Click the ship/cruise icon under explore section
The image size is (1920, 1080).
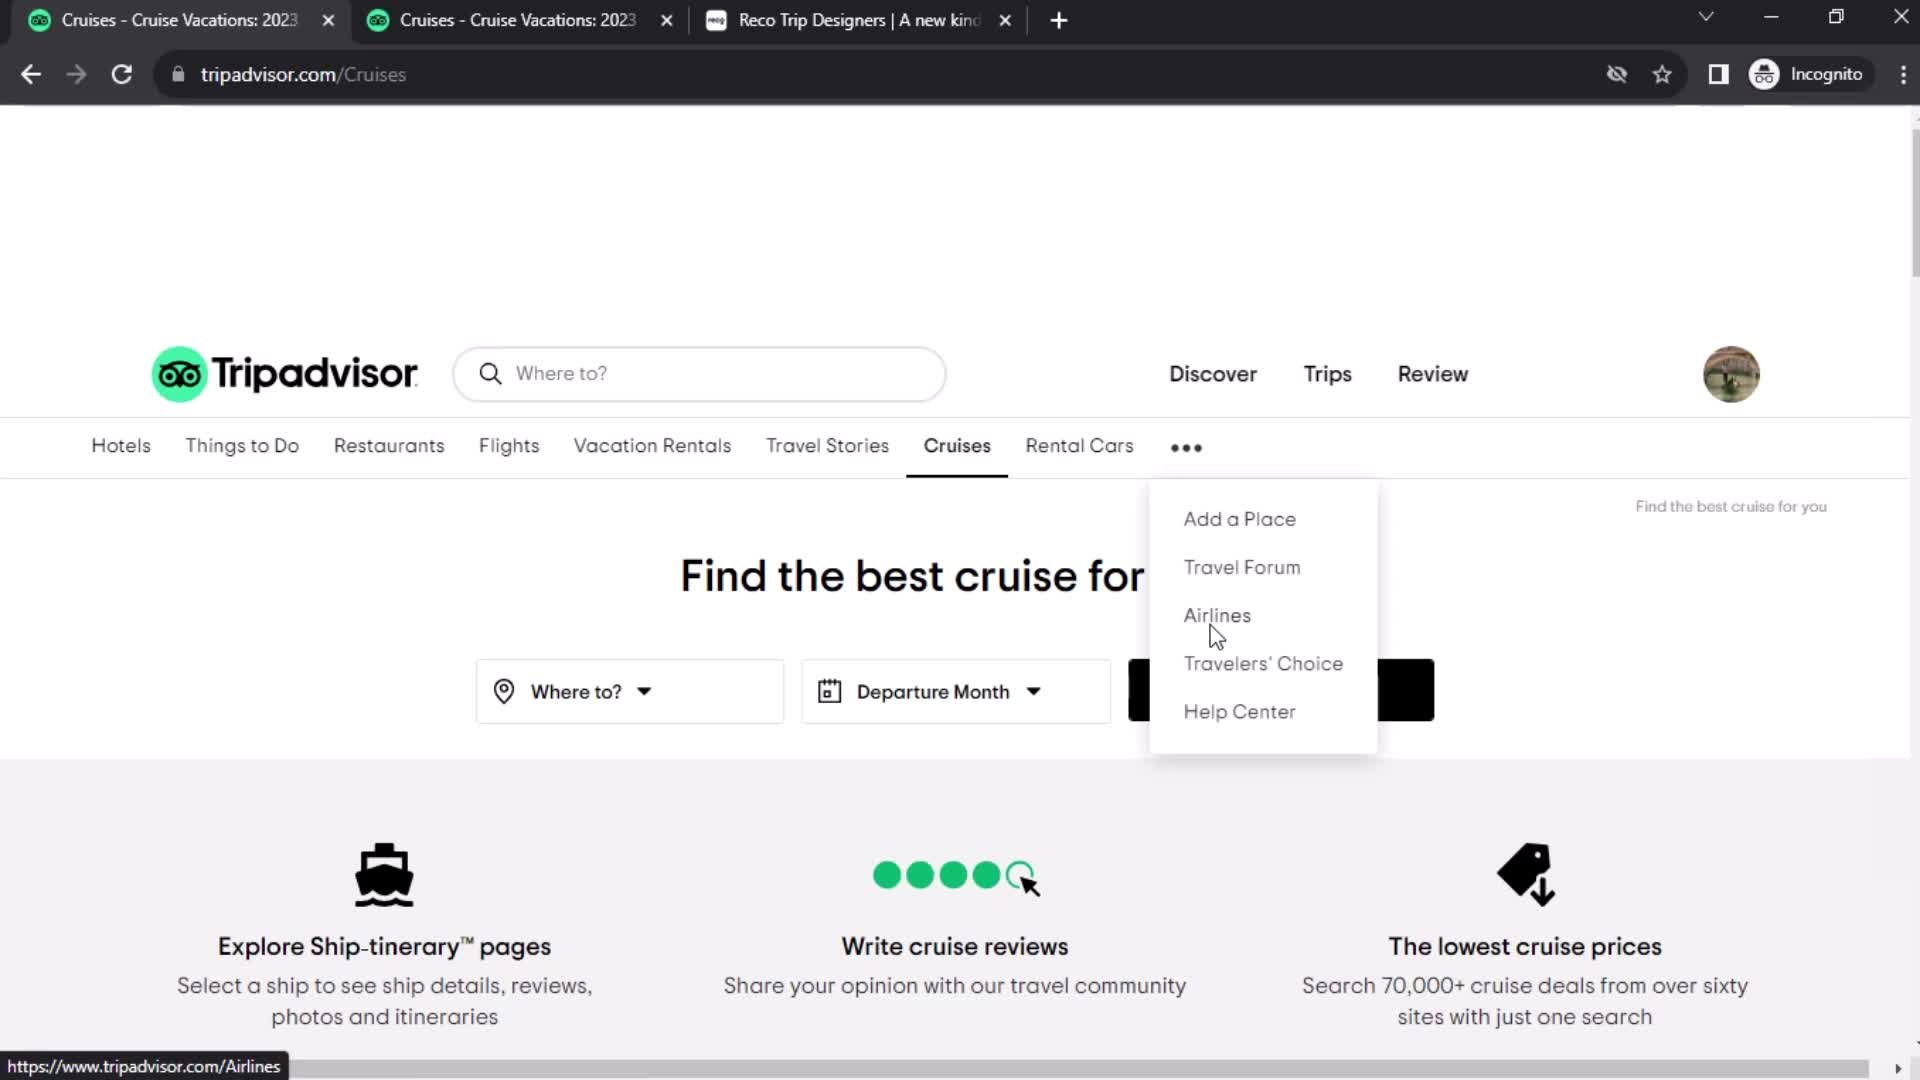384,874
